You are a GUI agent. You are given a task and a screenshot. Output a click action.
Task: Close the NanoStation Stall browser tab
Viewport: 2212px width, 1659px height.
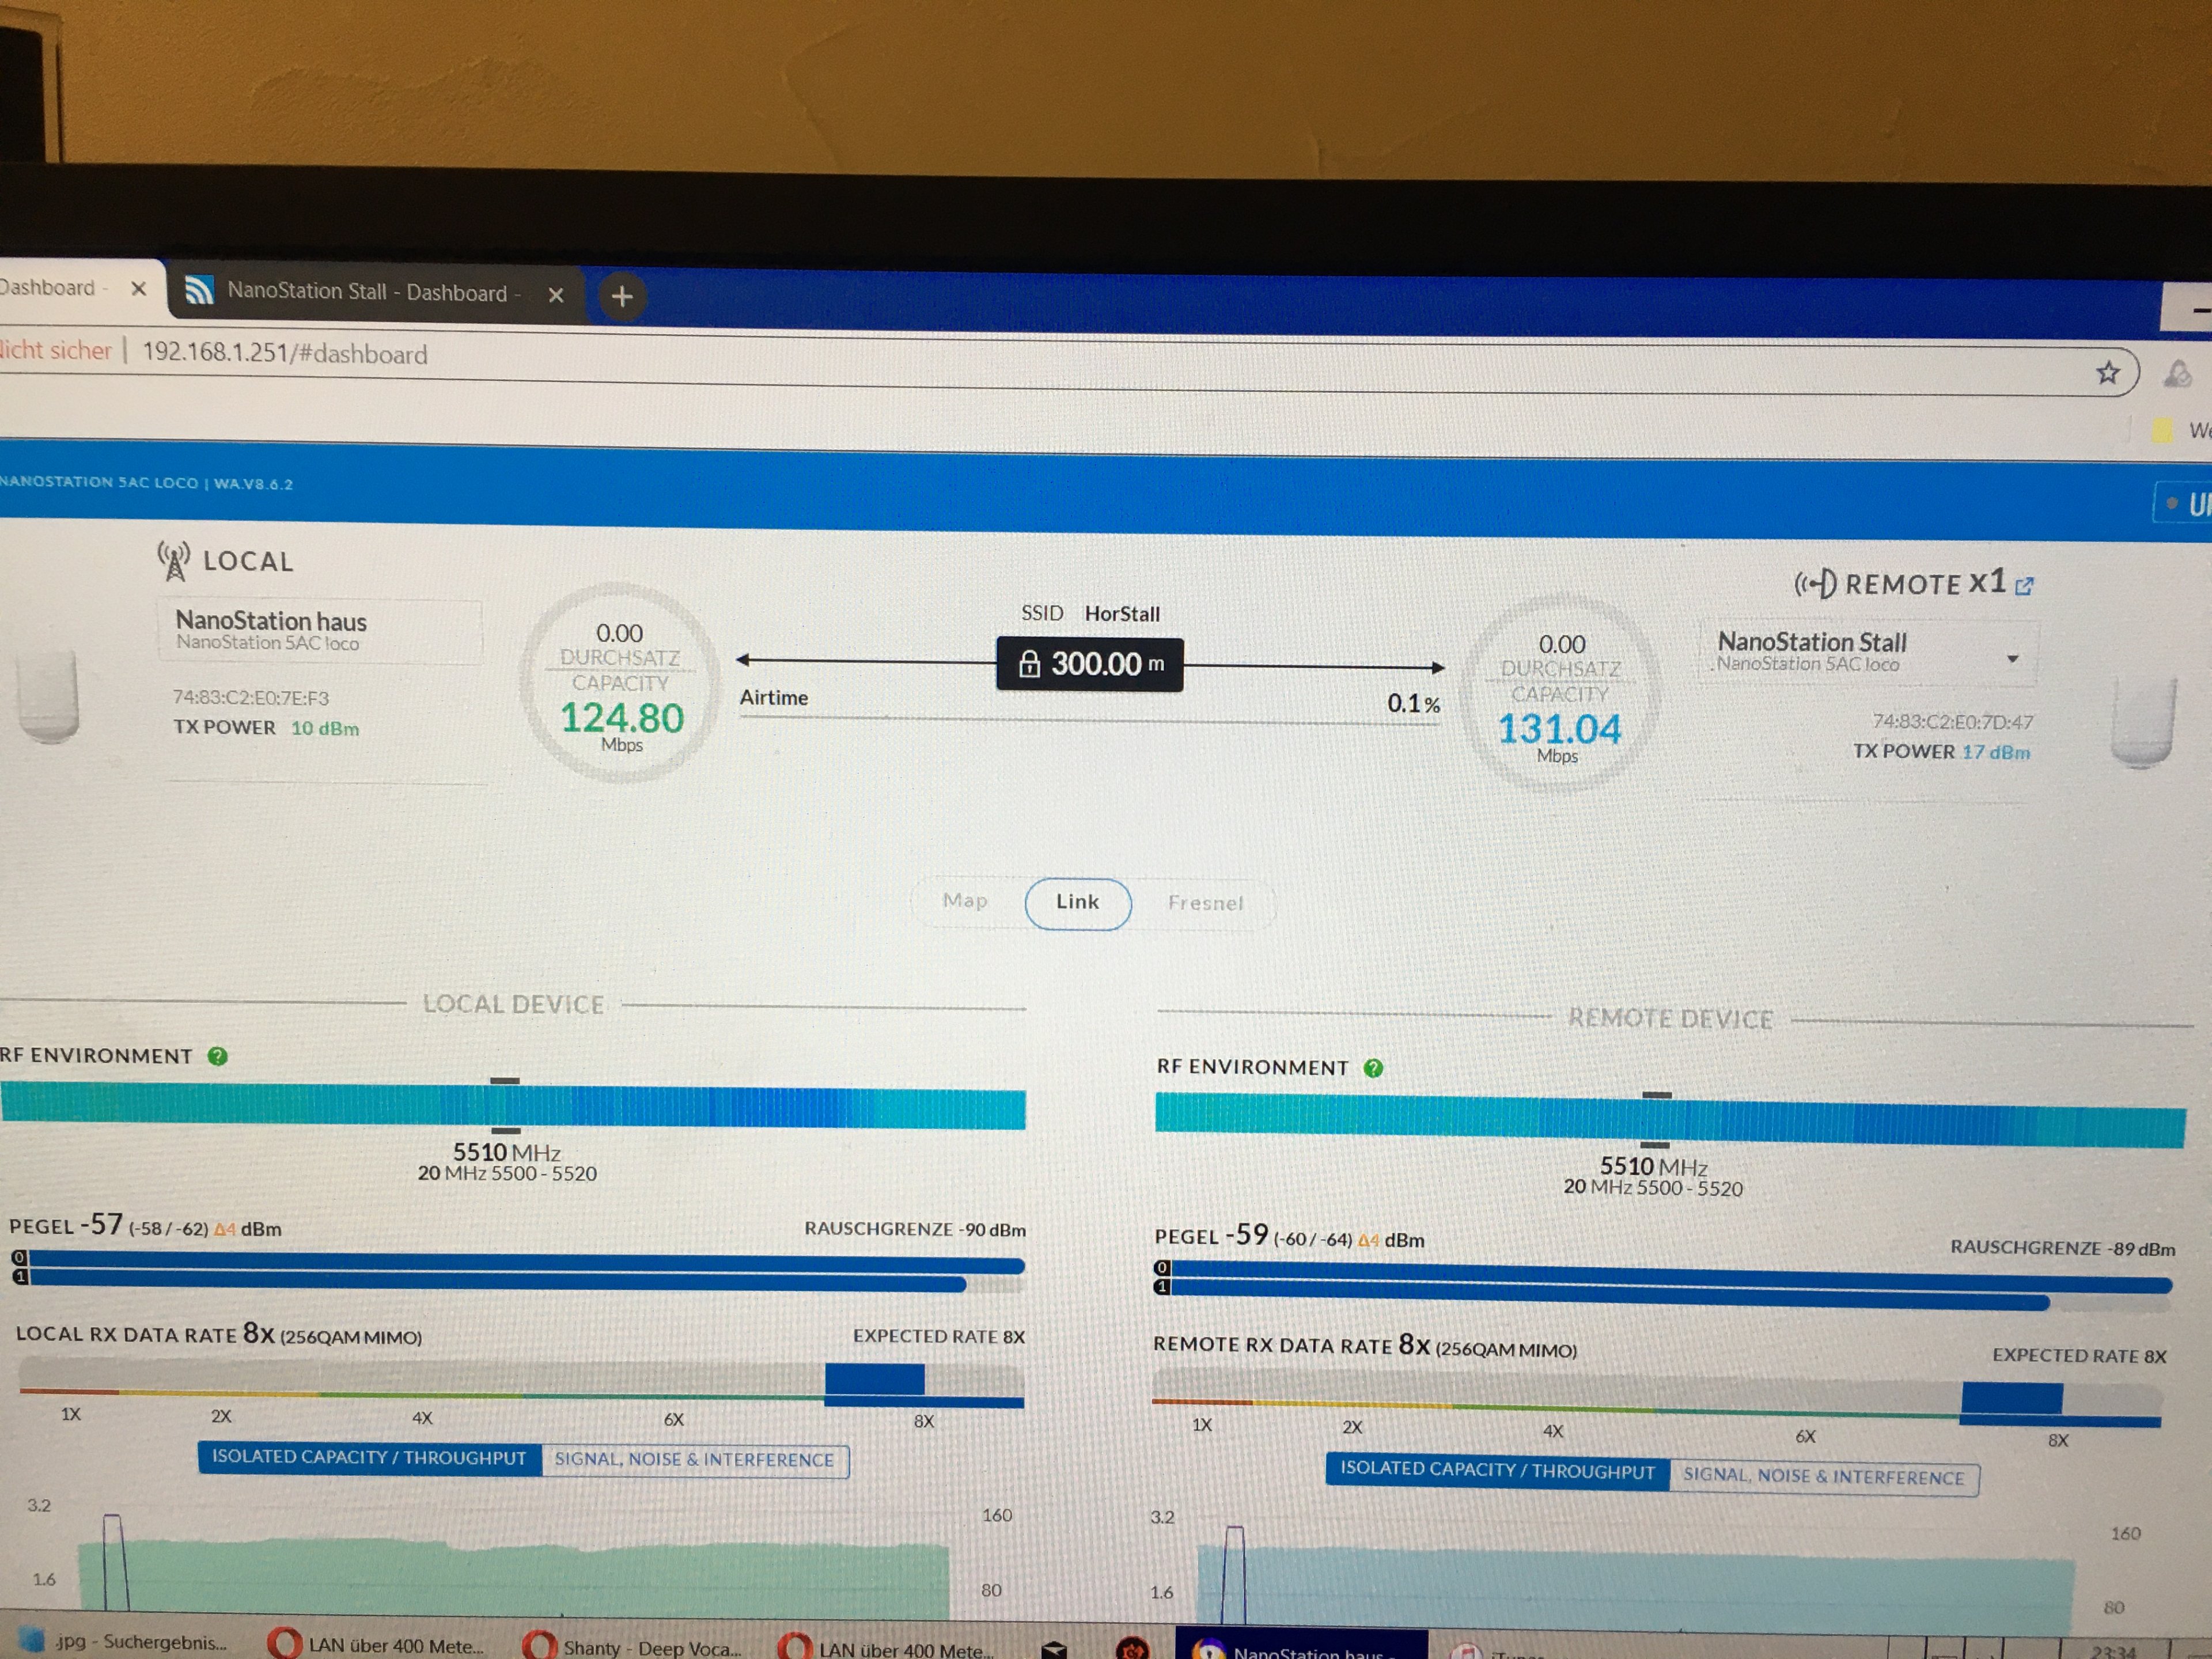pyautogui.click(x=556, y=295)
